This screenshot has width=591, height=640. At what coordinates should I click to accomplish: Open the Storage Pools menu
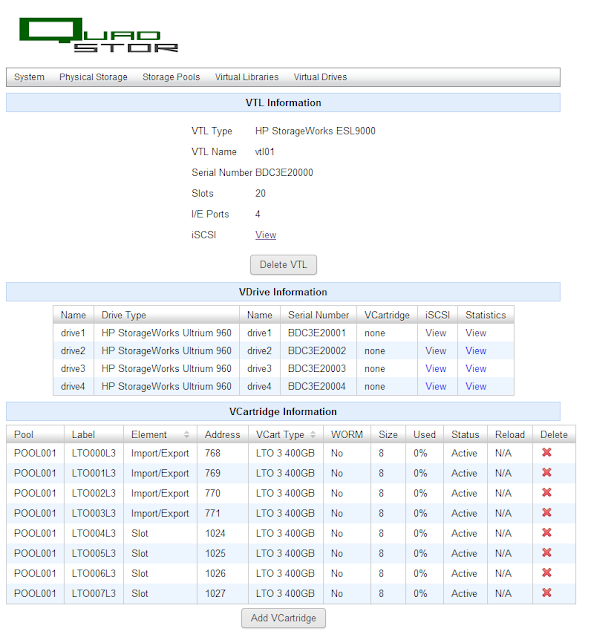click(x=171, y=77)
